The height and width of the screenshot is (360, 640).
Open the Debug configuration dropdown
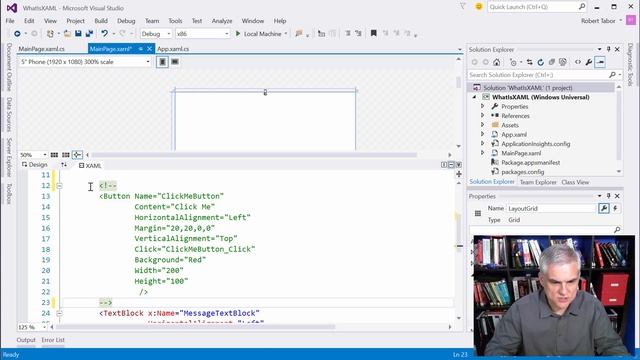tap(156, 34)
